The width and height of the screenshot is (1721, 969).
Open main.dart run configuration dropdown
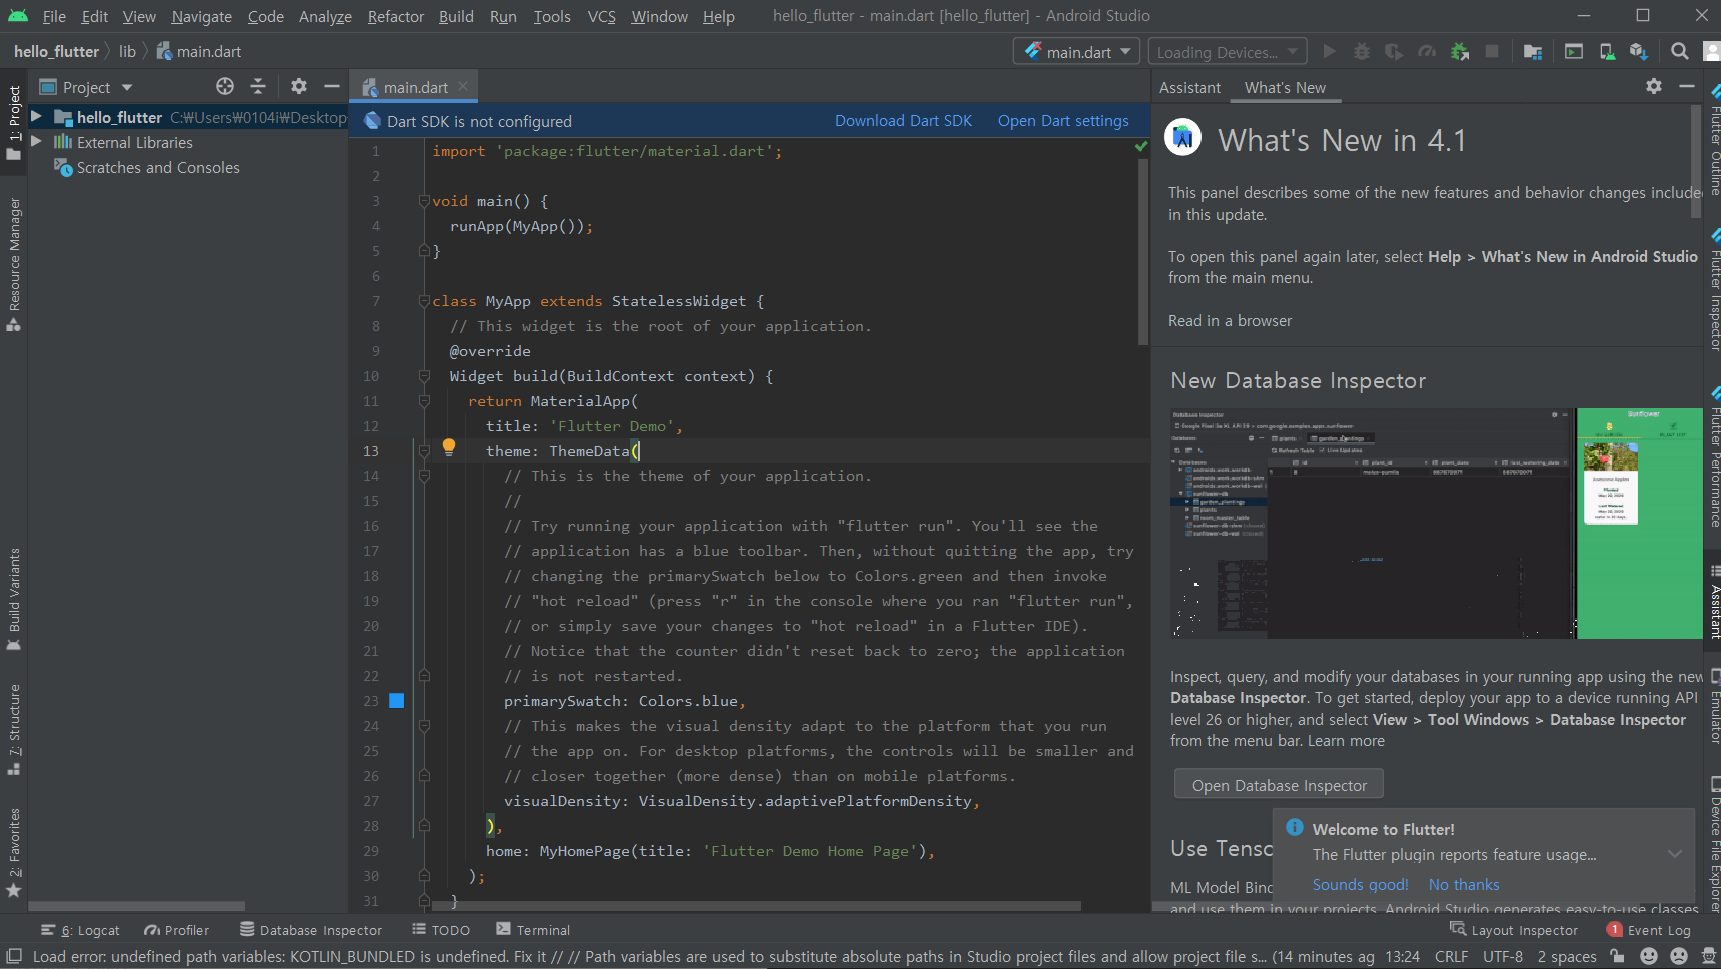pyautogui.click(x=1076, y=52)
